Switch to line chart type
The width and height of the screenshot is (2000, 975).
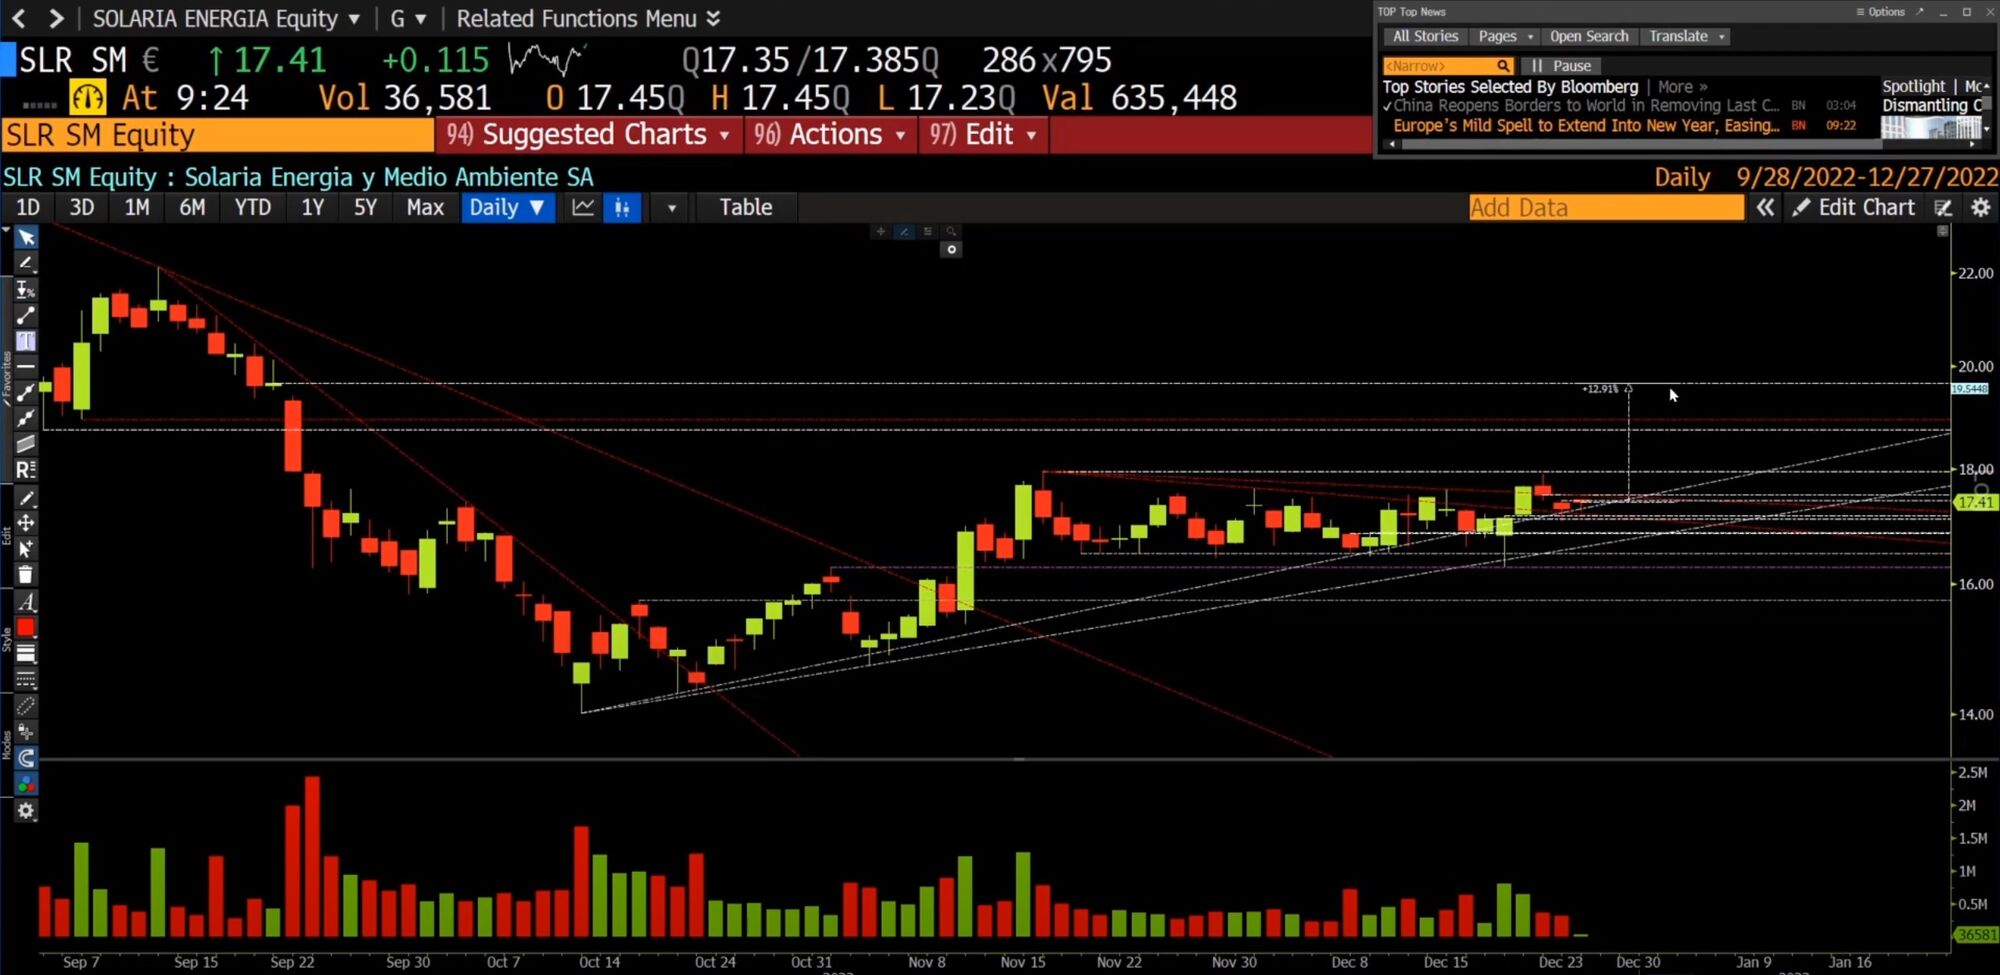(x=583, y=207)
